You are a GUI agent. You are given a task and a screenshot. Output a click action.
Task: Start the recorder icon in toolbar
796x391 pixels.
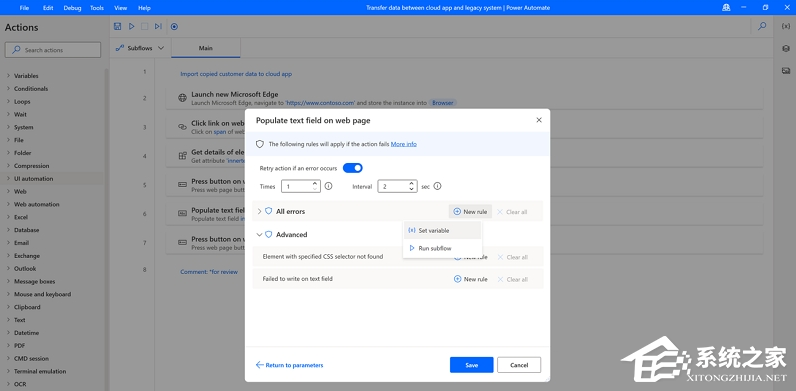174,26
